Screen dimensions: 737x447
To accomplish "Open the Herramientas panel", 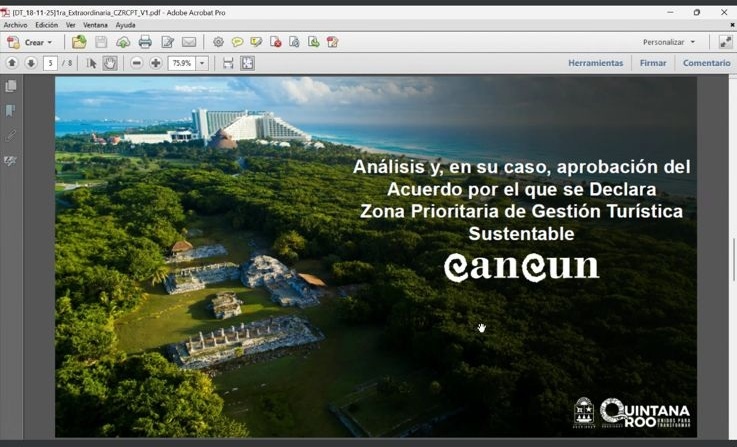I will tap(596, 63).
